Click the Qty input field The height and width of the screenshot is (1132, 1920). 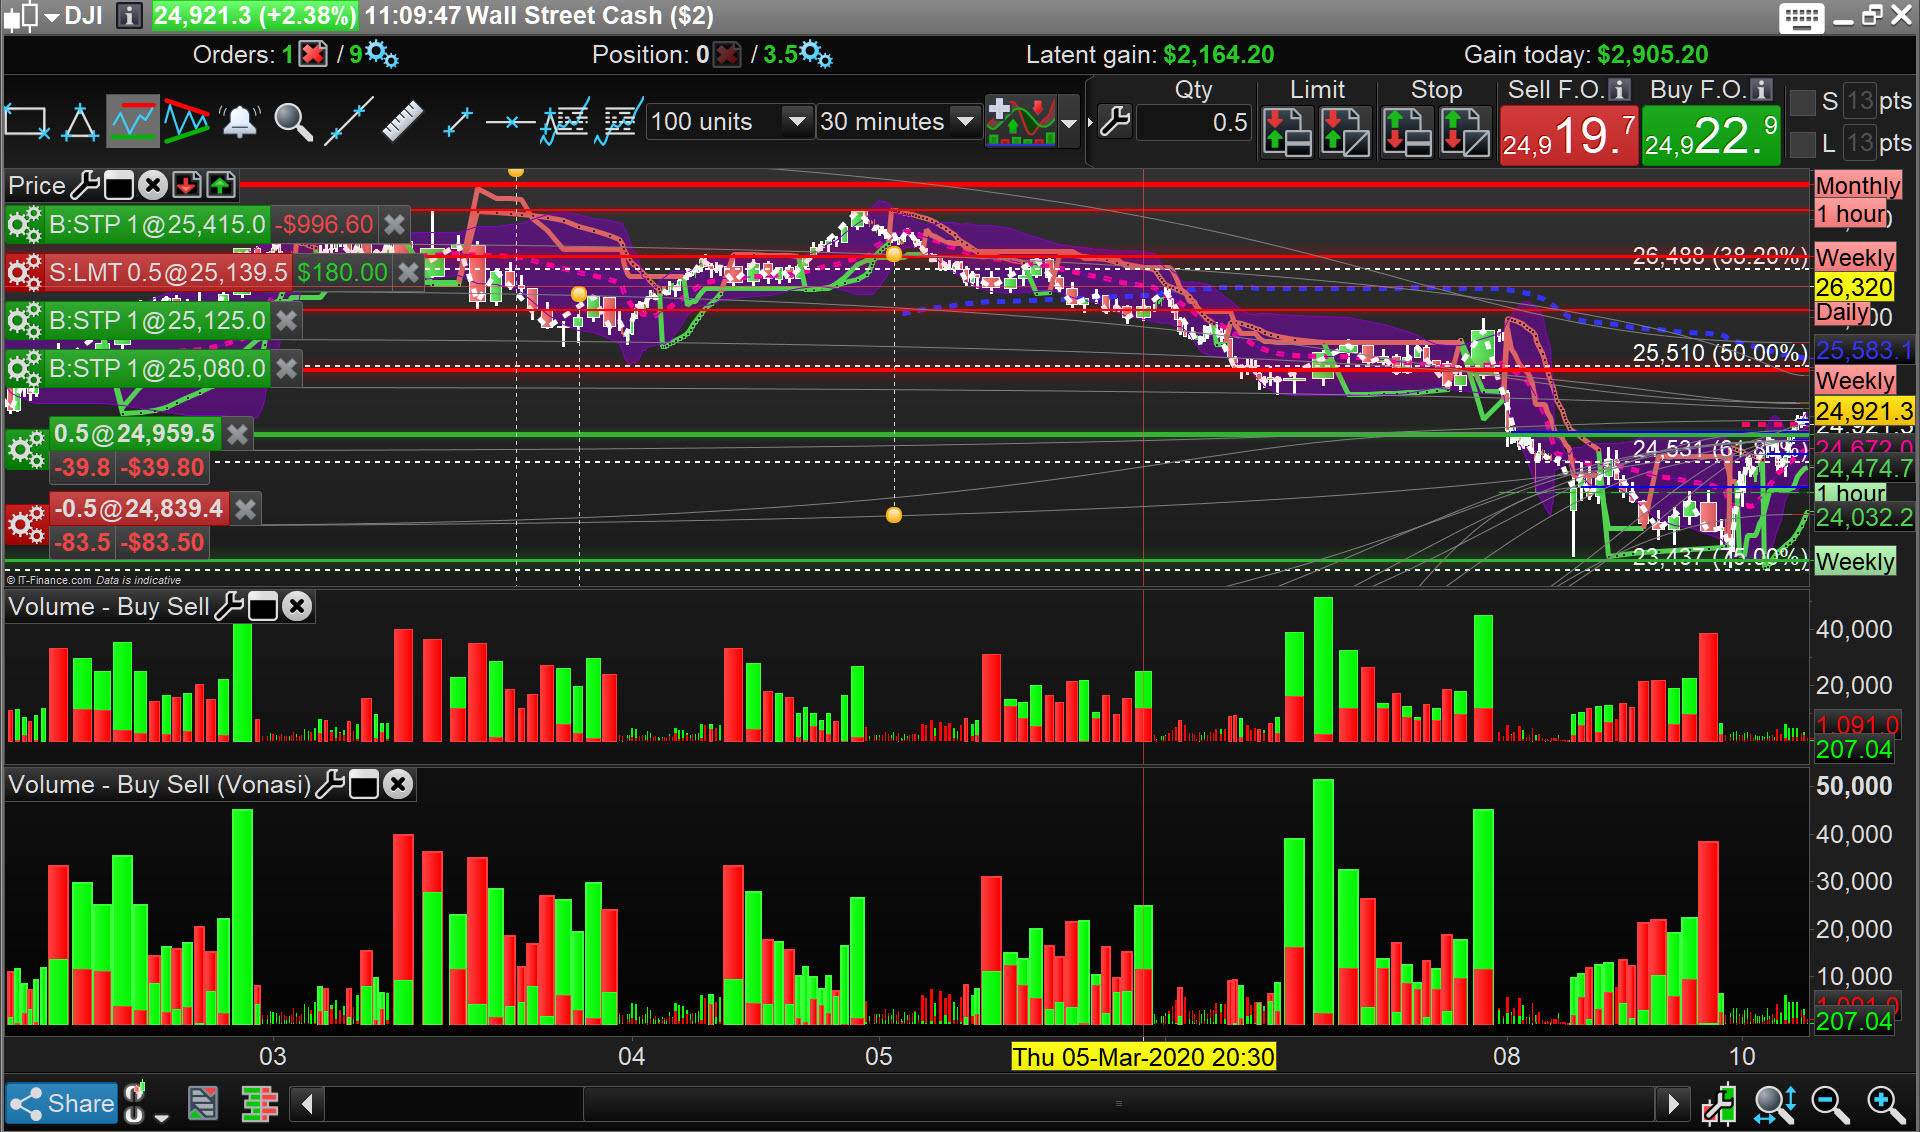1194,123
